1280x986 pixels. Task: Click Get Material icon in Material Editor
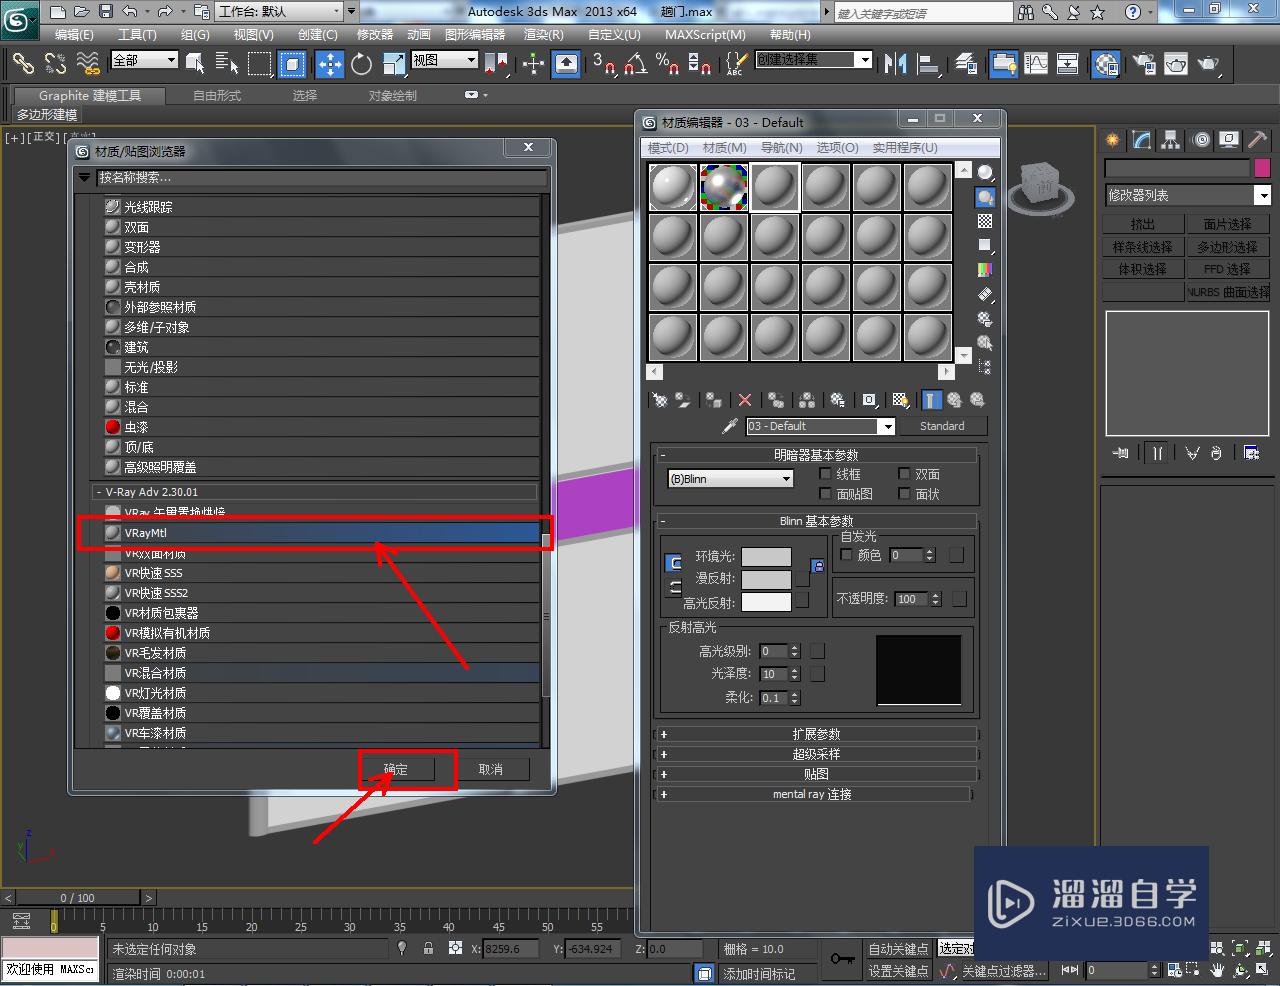click(x=660, y=400)
